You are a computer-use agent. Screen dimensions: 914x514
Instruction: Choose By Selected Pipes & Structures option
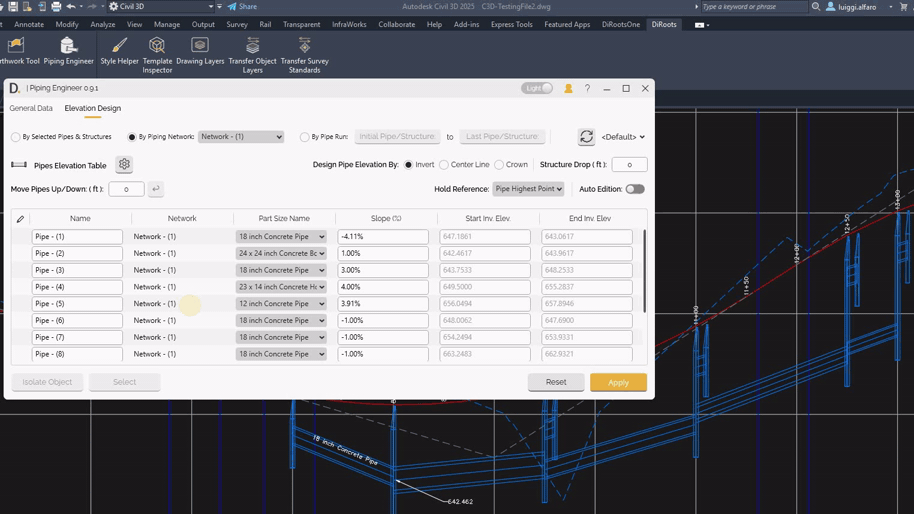coord(16,137)
